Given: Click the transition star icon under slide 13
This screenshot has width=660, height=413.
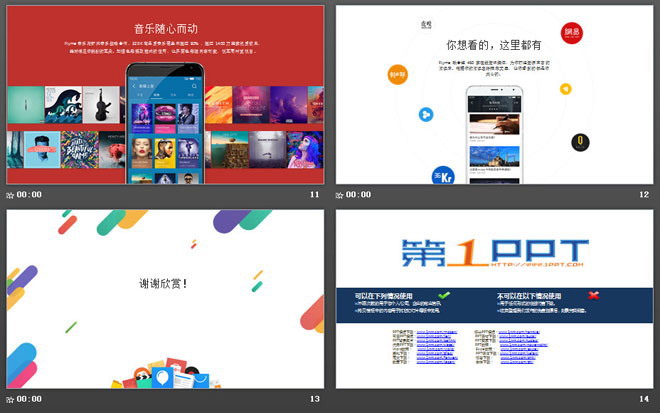Looking at the screenshot, I should click(x=10, y=399).
